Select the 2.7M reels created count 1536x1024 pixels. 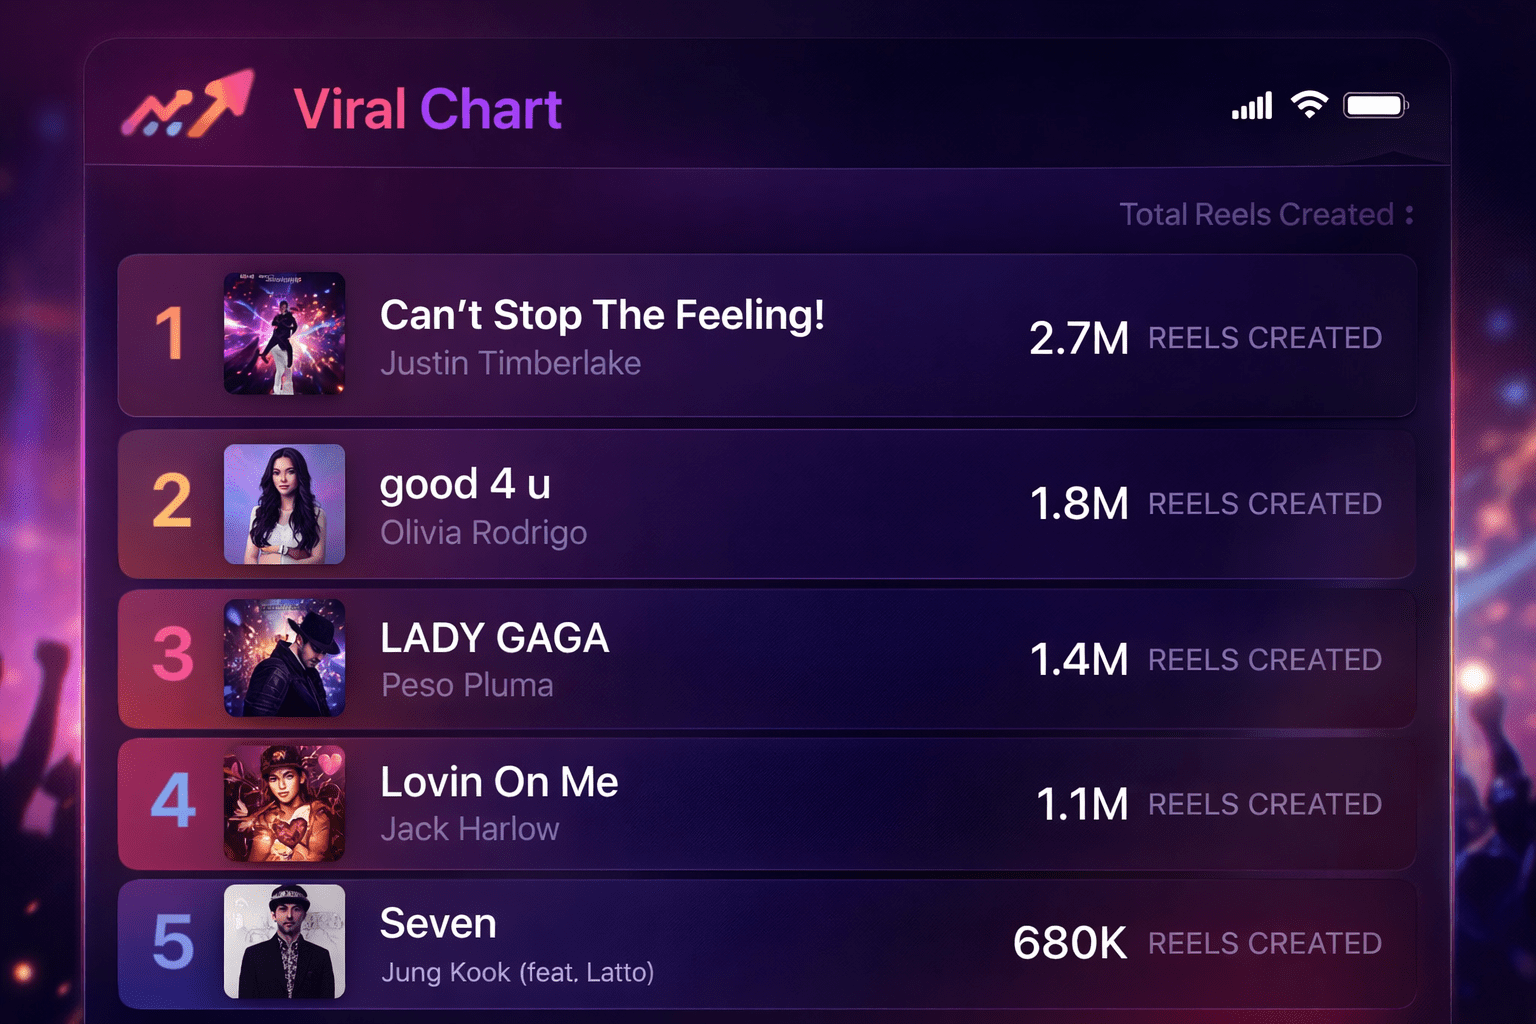[x=1079, y=338]
